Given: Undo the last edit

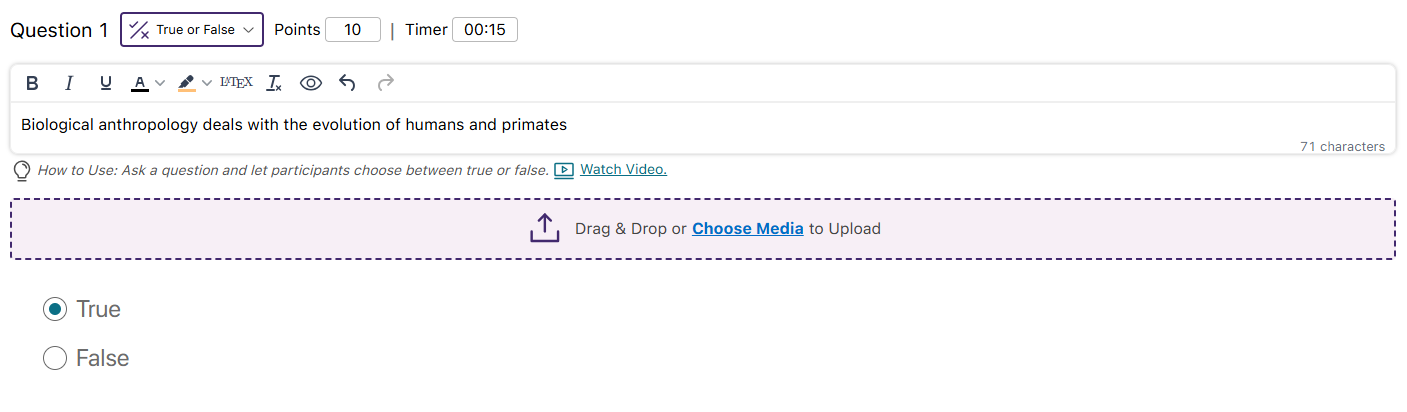Looking at the screenshot, I should [347, 83].
